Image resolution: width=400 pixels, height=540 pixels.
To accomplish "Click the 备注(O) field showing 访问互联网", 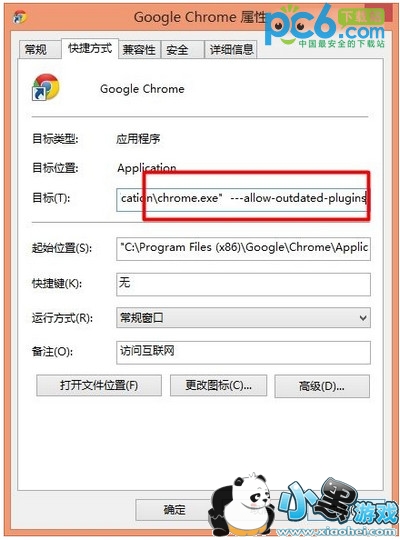I will coord(243,352).
